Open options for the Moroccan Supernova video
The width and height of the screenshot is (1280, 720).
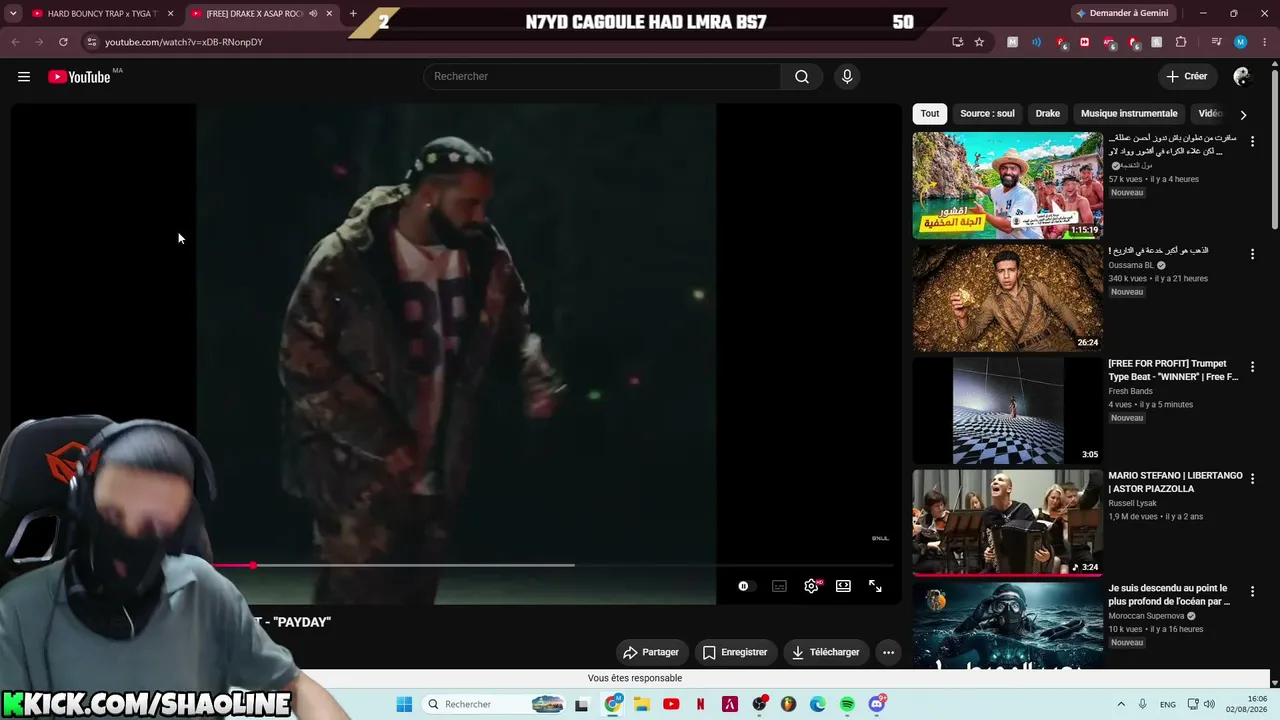[x=1252, y=592]
